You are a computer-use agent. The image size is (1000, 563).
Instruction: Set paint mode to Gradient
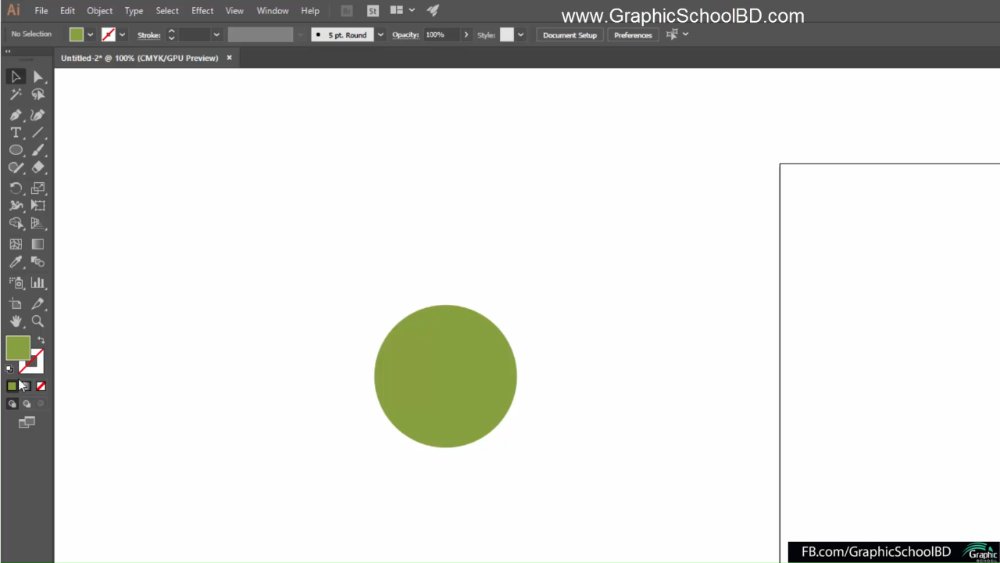pos(26,386)
